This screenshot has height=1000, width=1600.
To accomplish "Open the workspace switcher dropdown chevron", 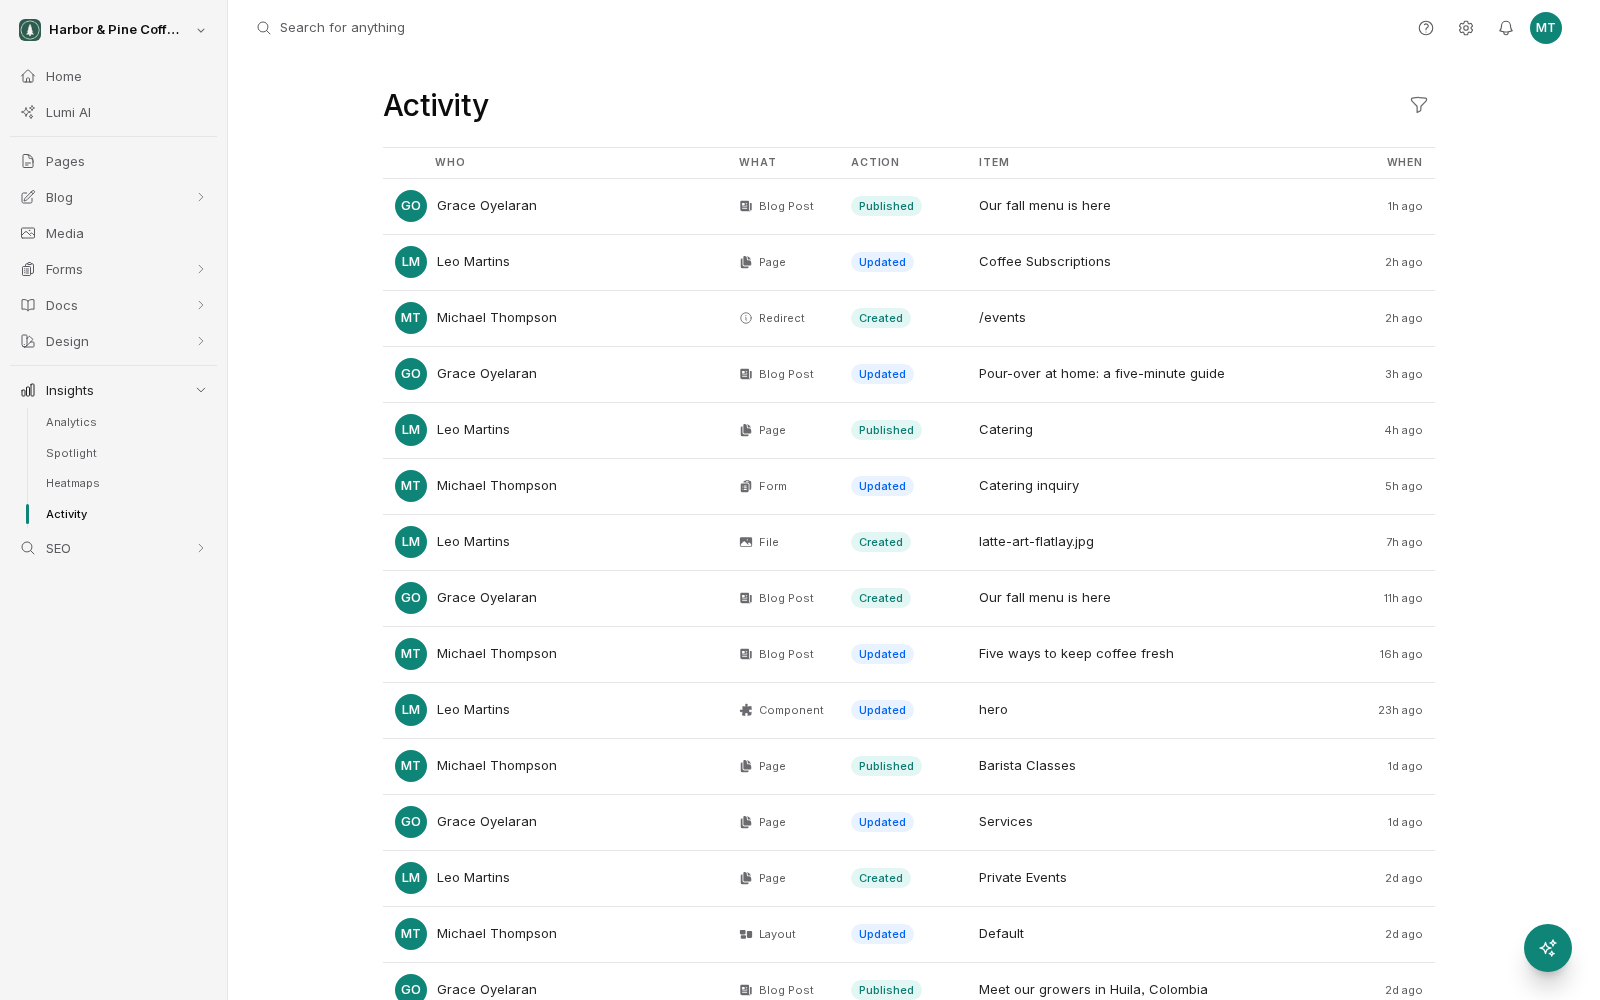I will 201,30.
